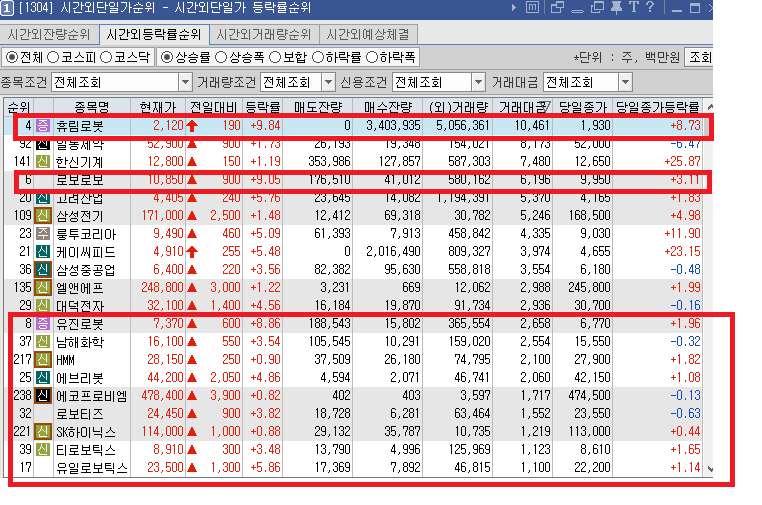The image size is (762, 505).
Task: Click the 2,016,490 buy balance of 케이씨피드
Action: pyautogui.click(x=393, y=251)
